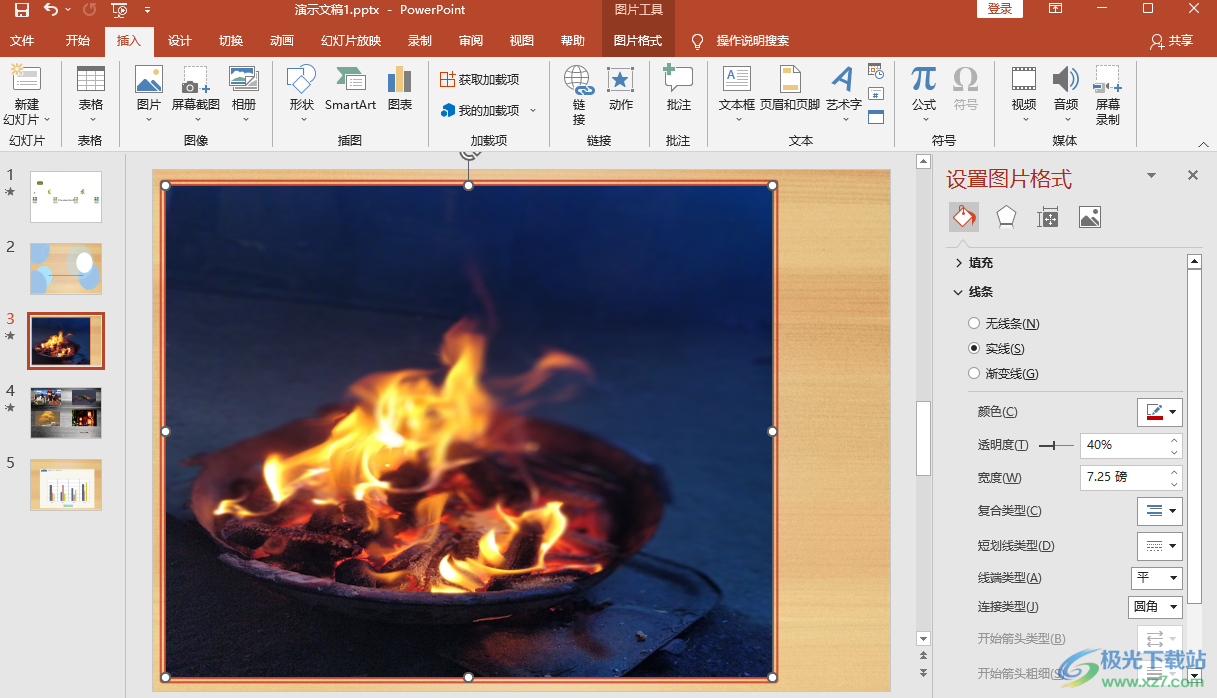The width and height of the screenshot is (1217, 698).
Task: Insert audio with 音频
Action: point(1066,96)
